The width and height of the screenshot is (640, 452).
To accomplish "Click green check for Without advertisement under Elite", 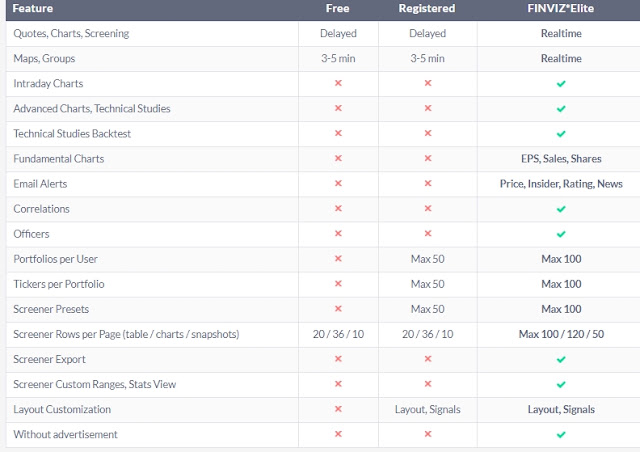I will (x=561, y=434).
